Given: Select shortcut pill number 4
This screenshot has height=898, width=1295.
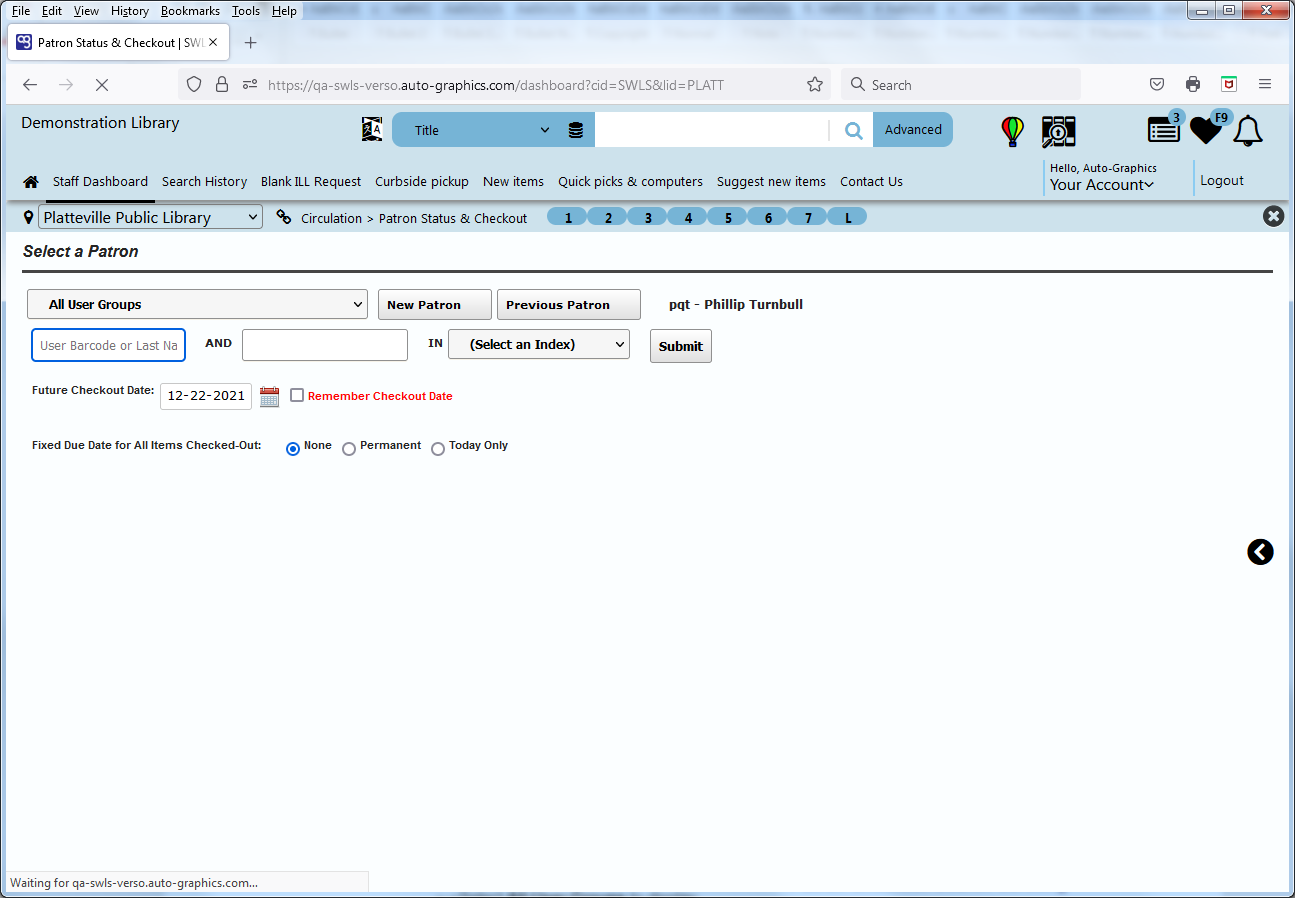Looking at the screenshot, I should pyautogui.click(x=688, y=217).
